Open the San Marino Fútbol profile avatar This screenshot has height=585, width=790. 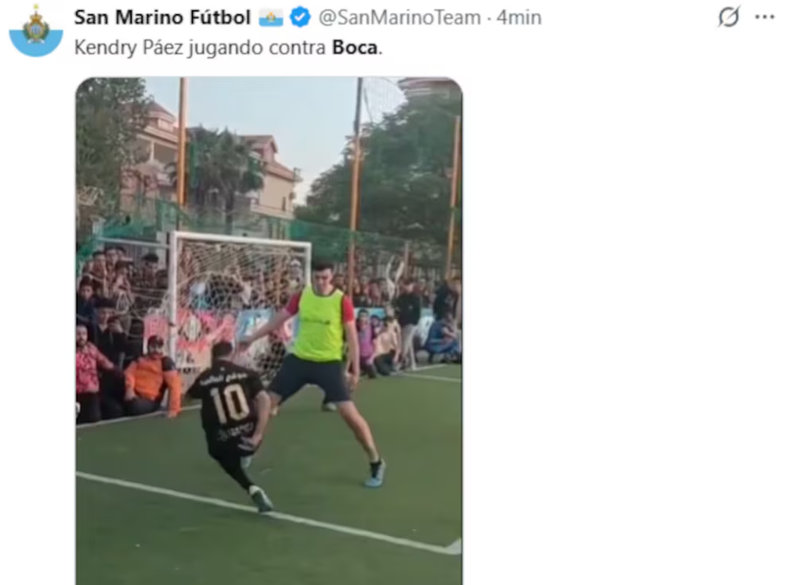[x=36, y=31]
